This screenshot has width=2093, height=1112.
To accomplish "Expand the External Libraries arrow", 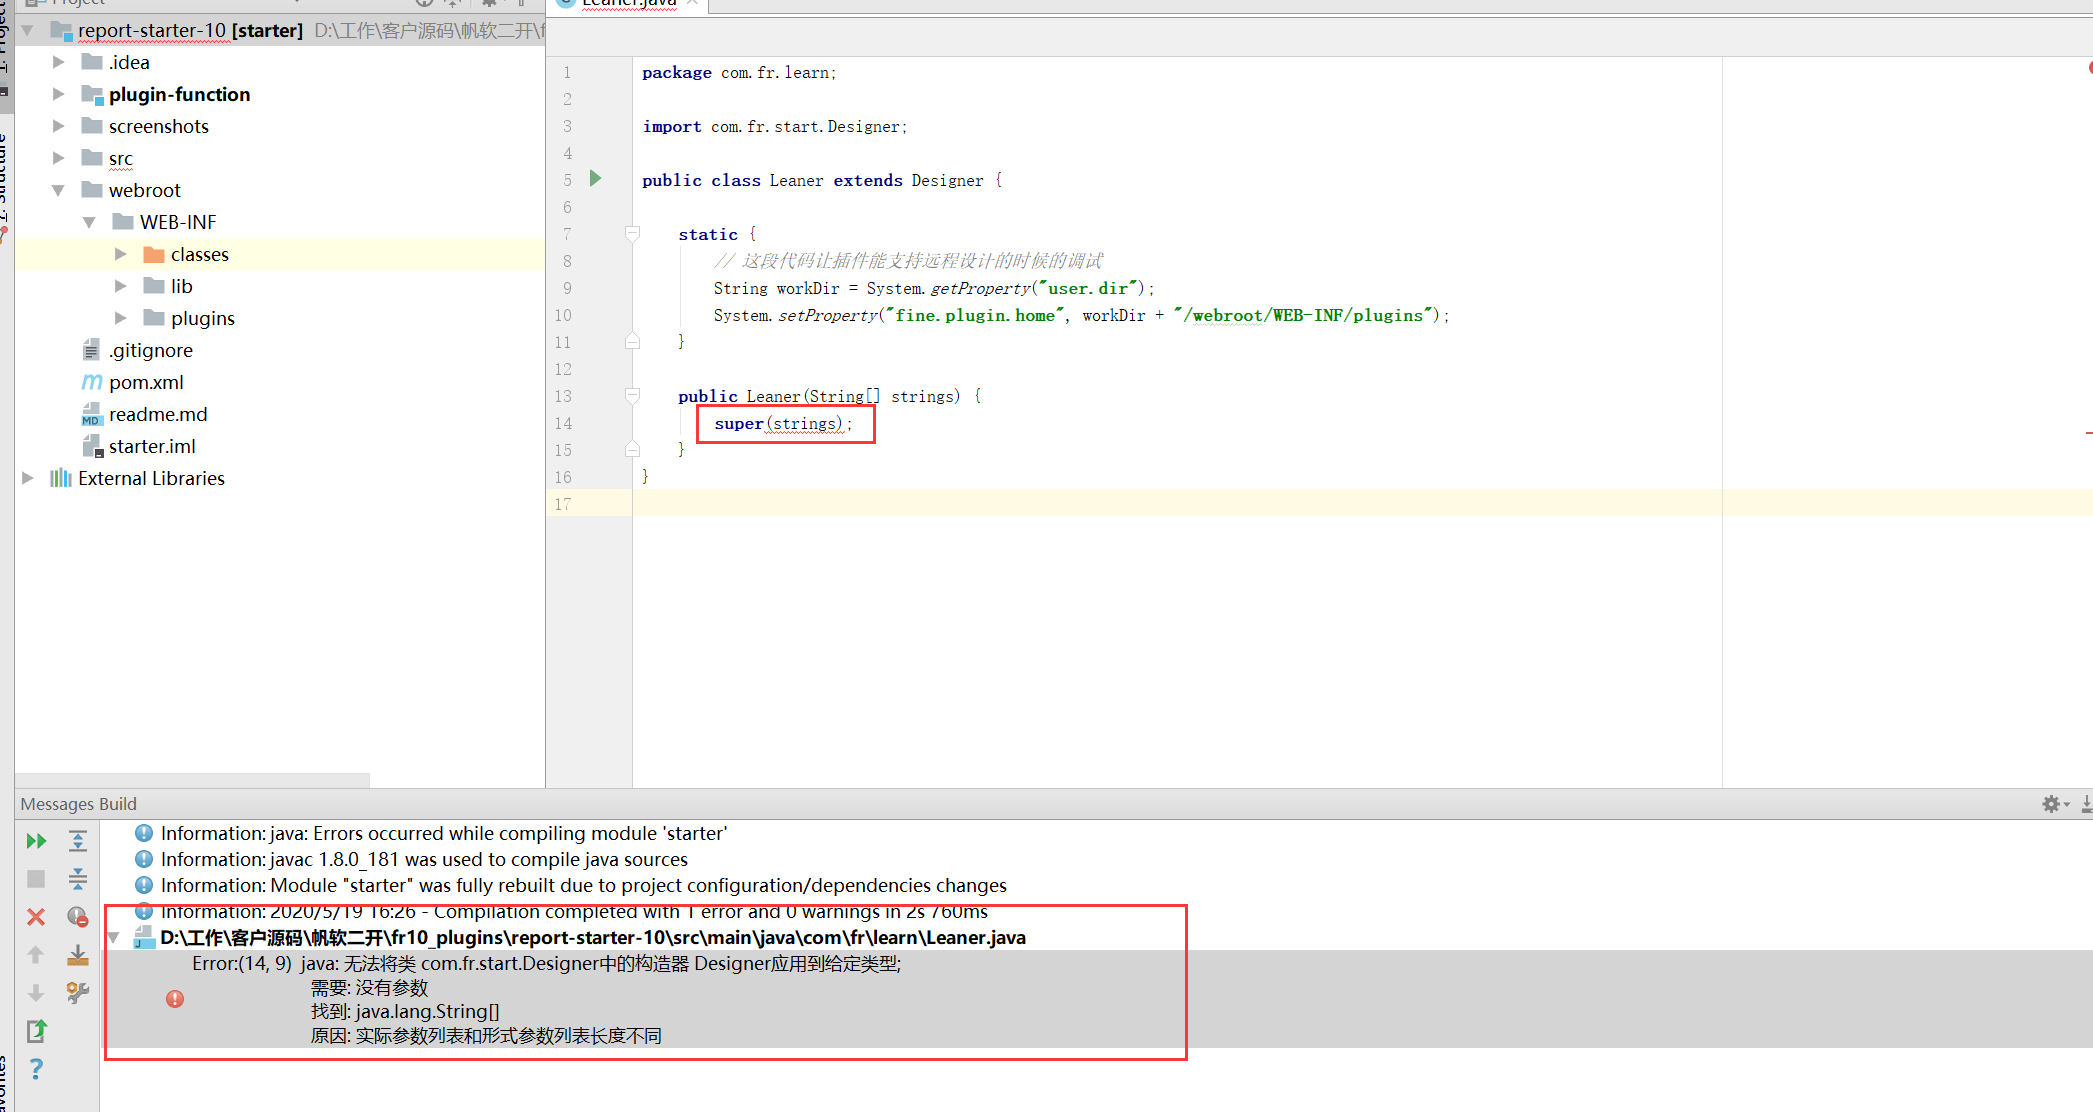I will 28,478.
